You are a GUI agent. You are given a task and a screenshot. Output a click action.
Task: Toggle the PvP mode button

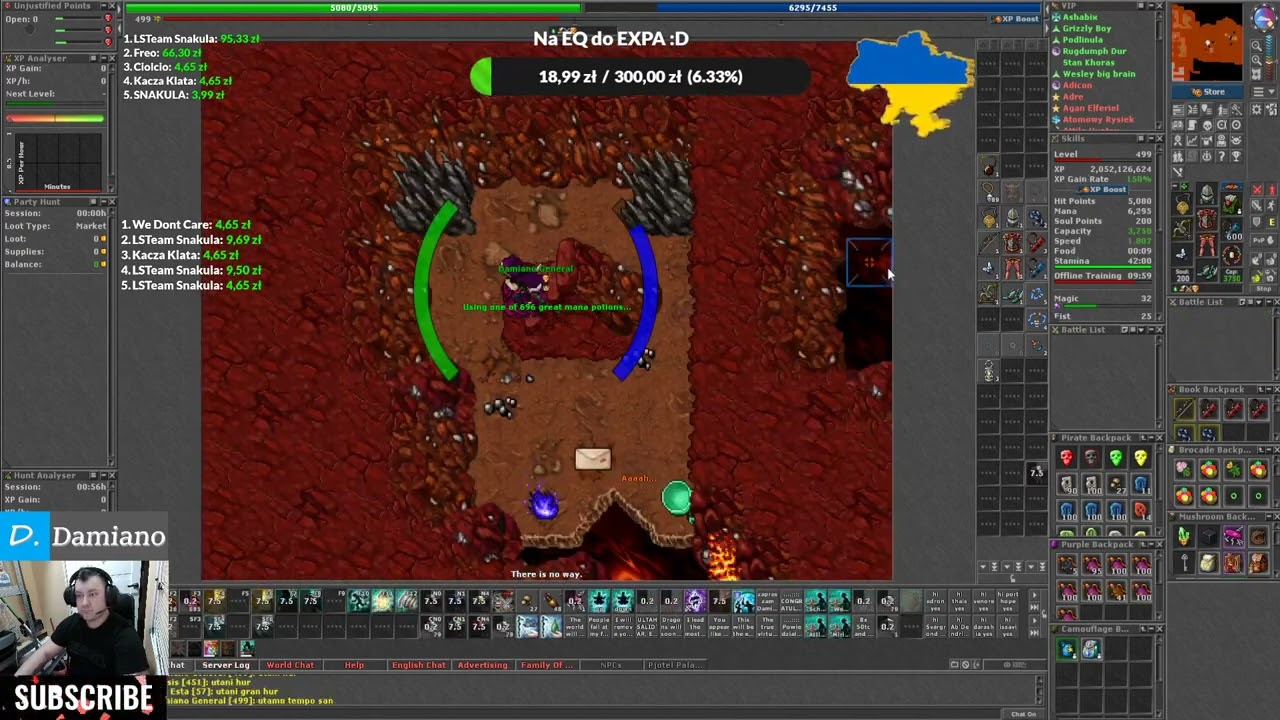[x=1263, y=240]
